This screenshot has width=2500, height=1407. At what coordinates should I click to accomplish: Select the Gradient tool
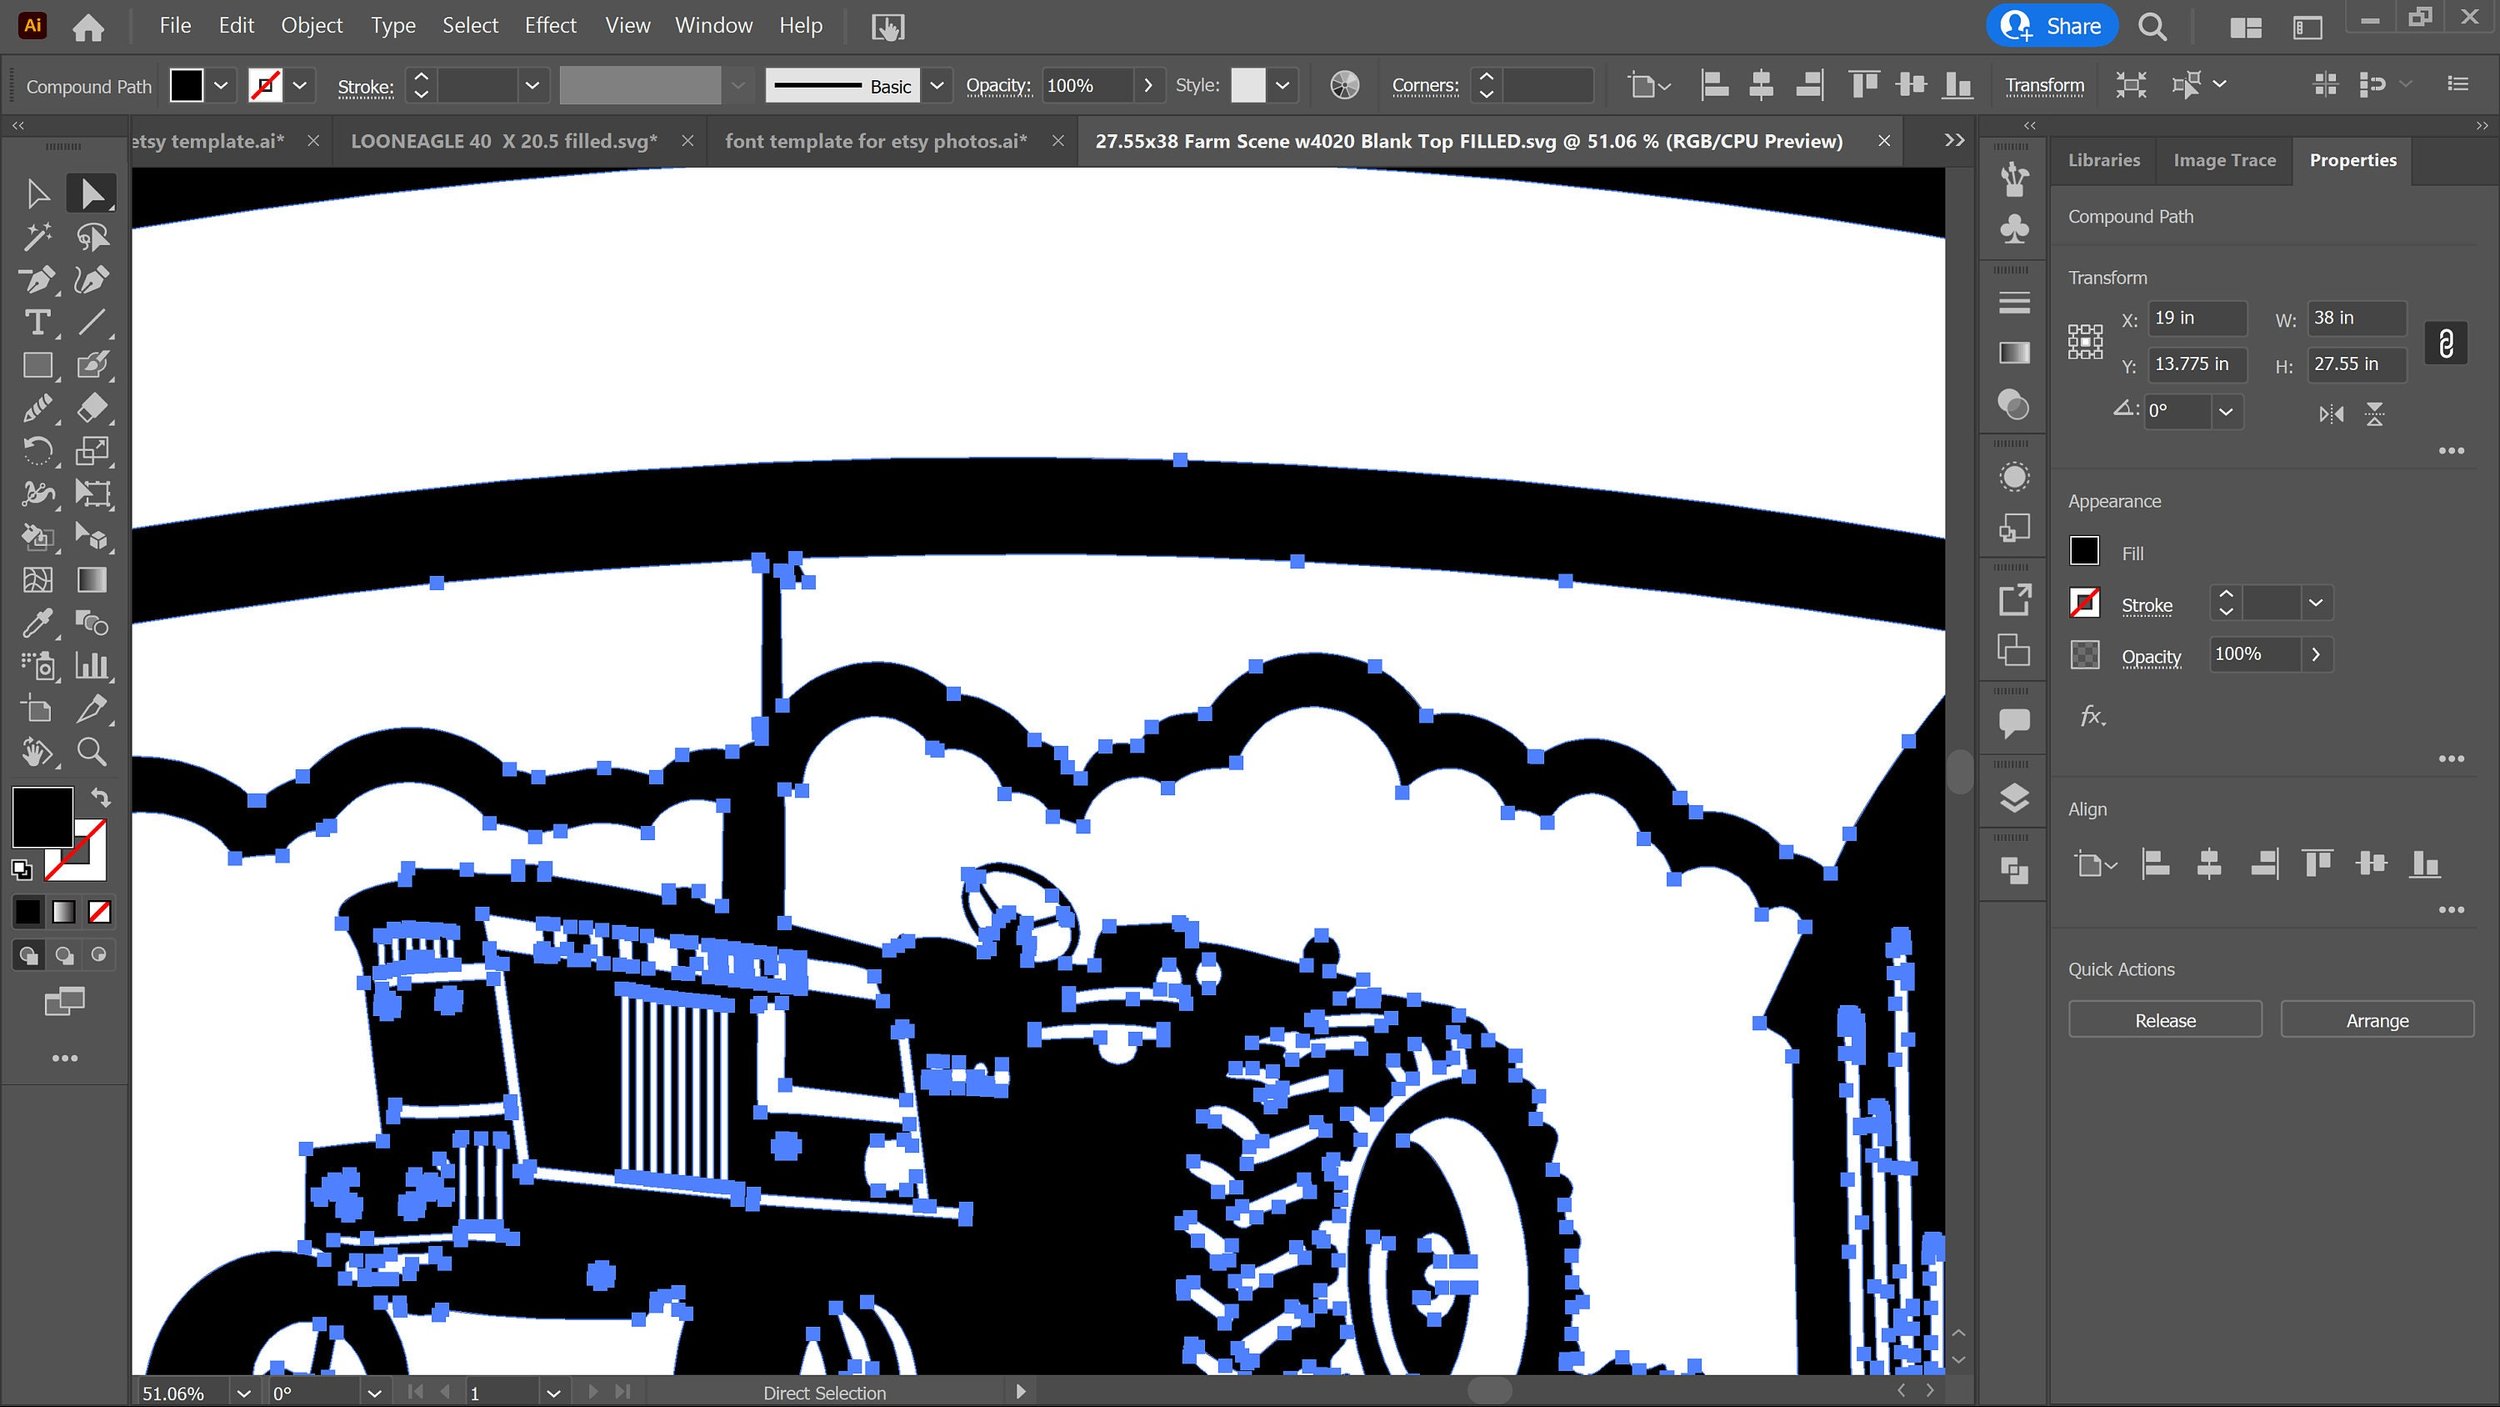coord(91,580)
